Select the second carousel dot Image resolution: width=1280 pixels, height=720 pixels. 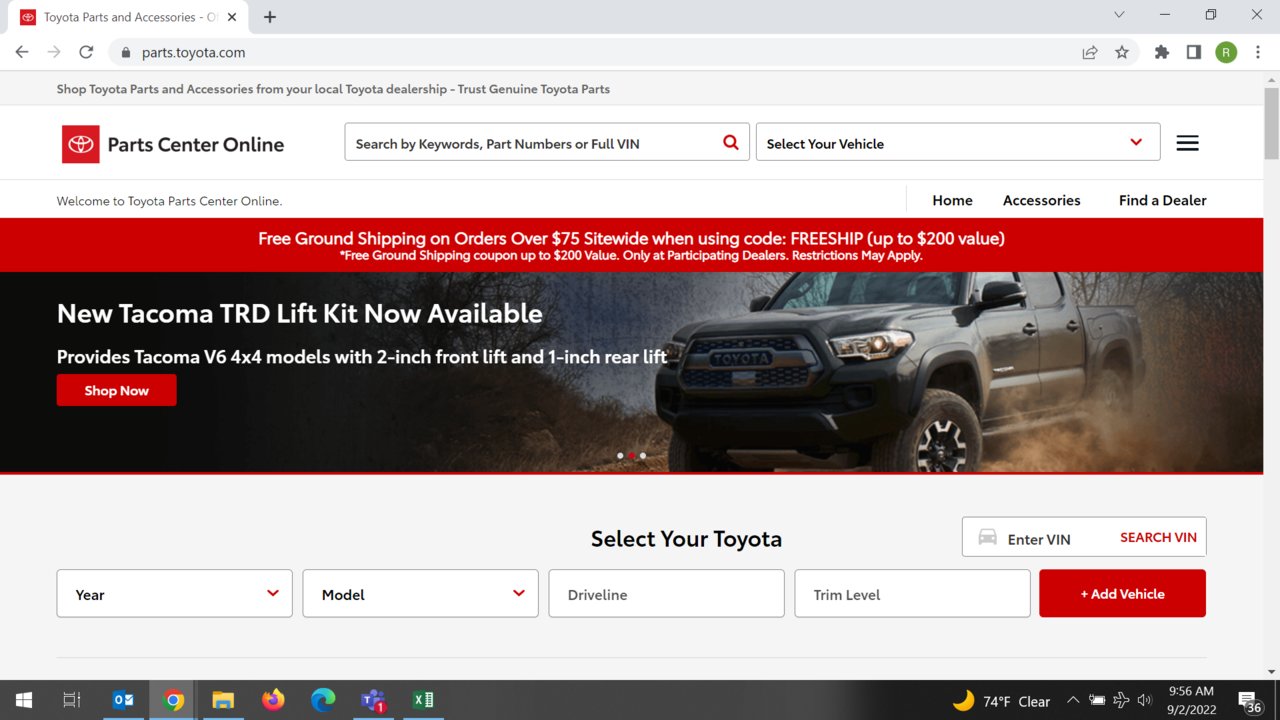(x=631, y=455)
